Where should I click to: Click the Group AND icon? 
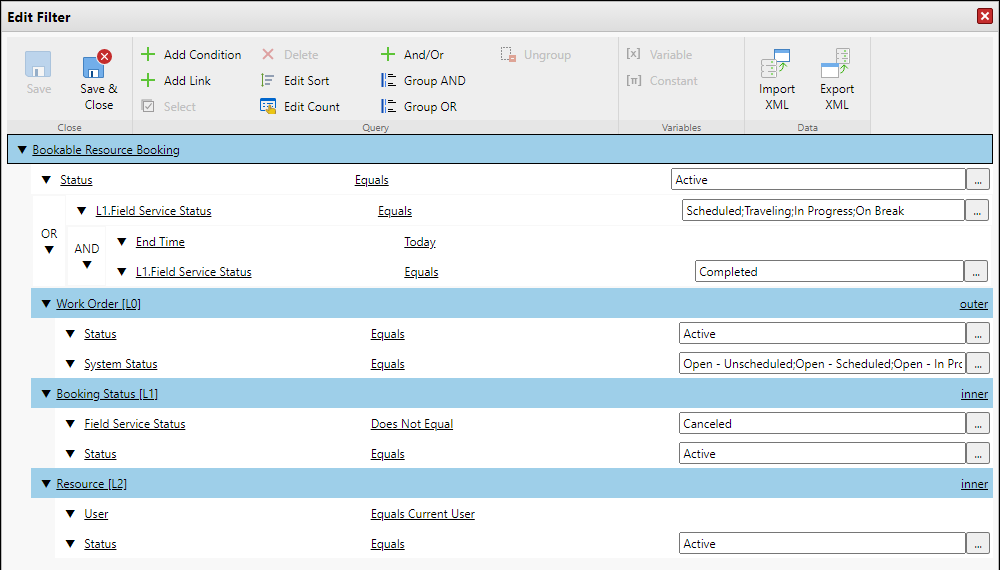(389, 81)
